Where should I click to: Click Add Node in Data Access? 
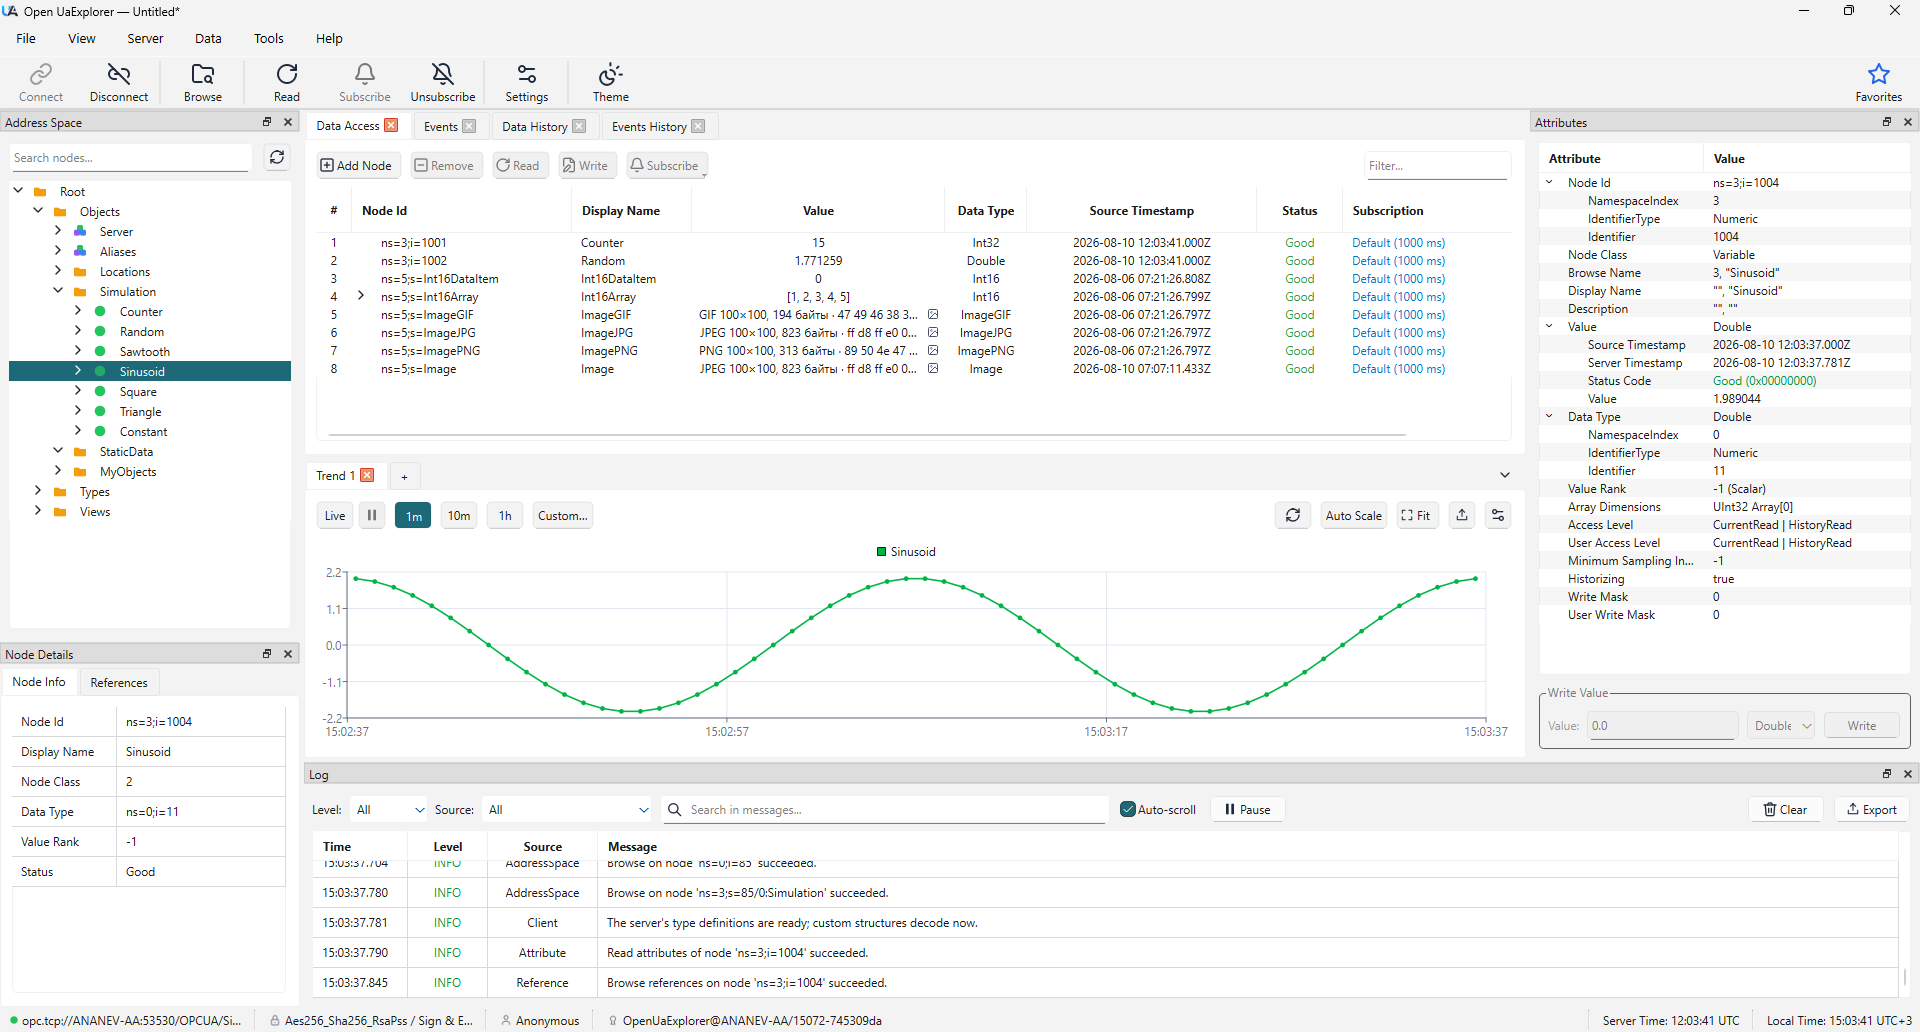click(356, 166)
